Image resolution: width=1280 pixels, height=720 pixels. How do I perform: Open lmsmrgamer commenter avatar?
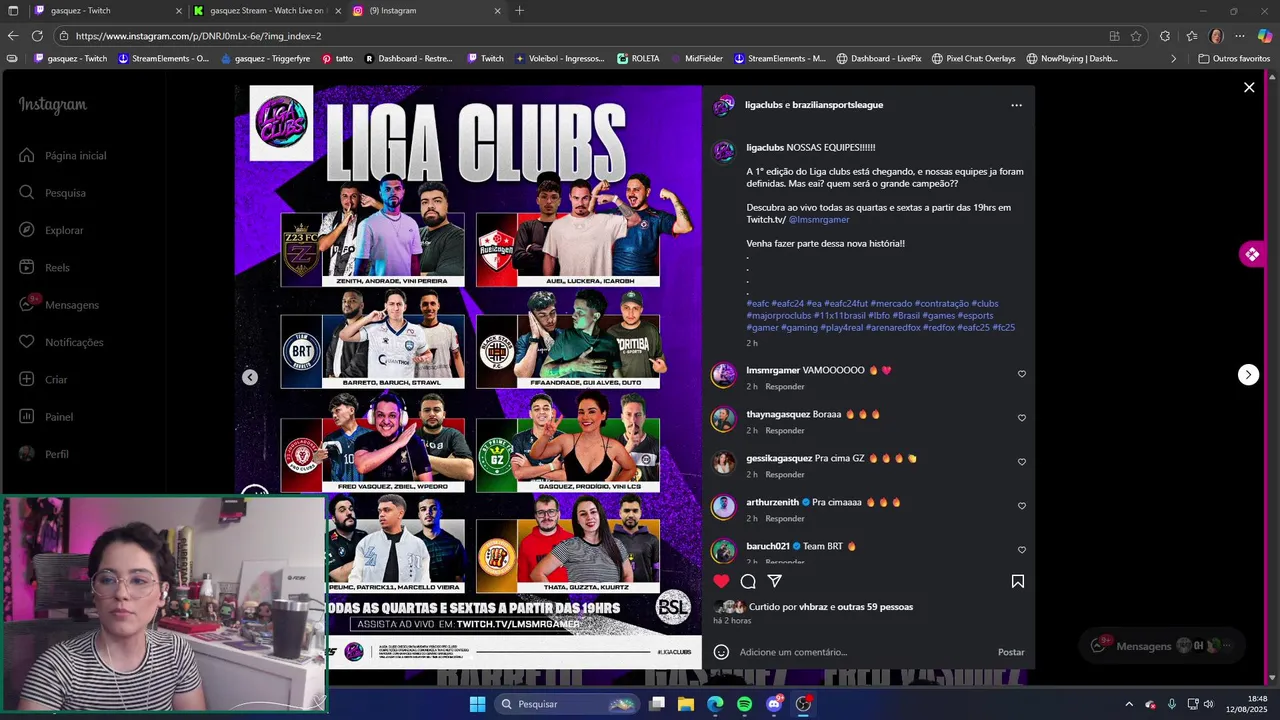point(723,375)
